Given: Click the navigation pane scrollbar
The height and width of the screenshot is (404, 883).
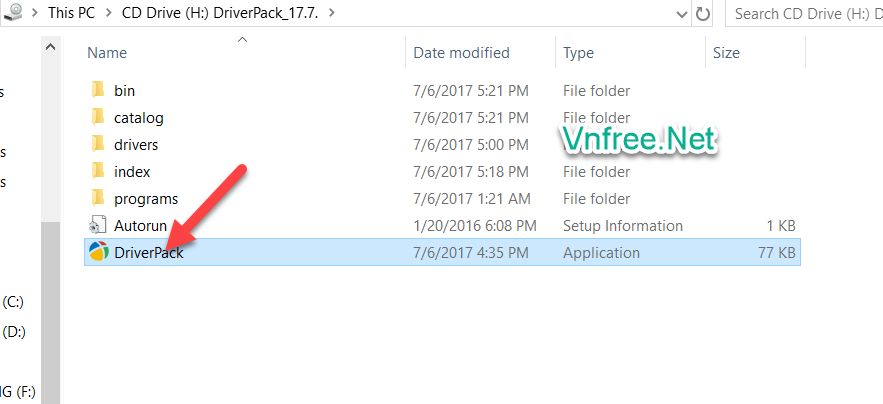Looking at the screenshot, I should (x=50, y=300).
